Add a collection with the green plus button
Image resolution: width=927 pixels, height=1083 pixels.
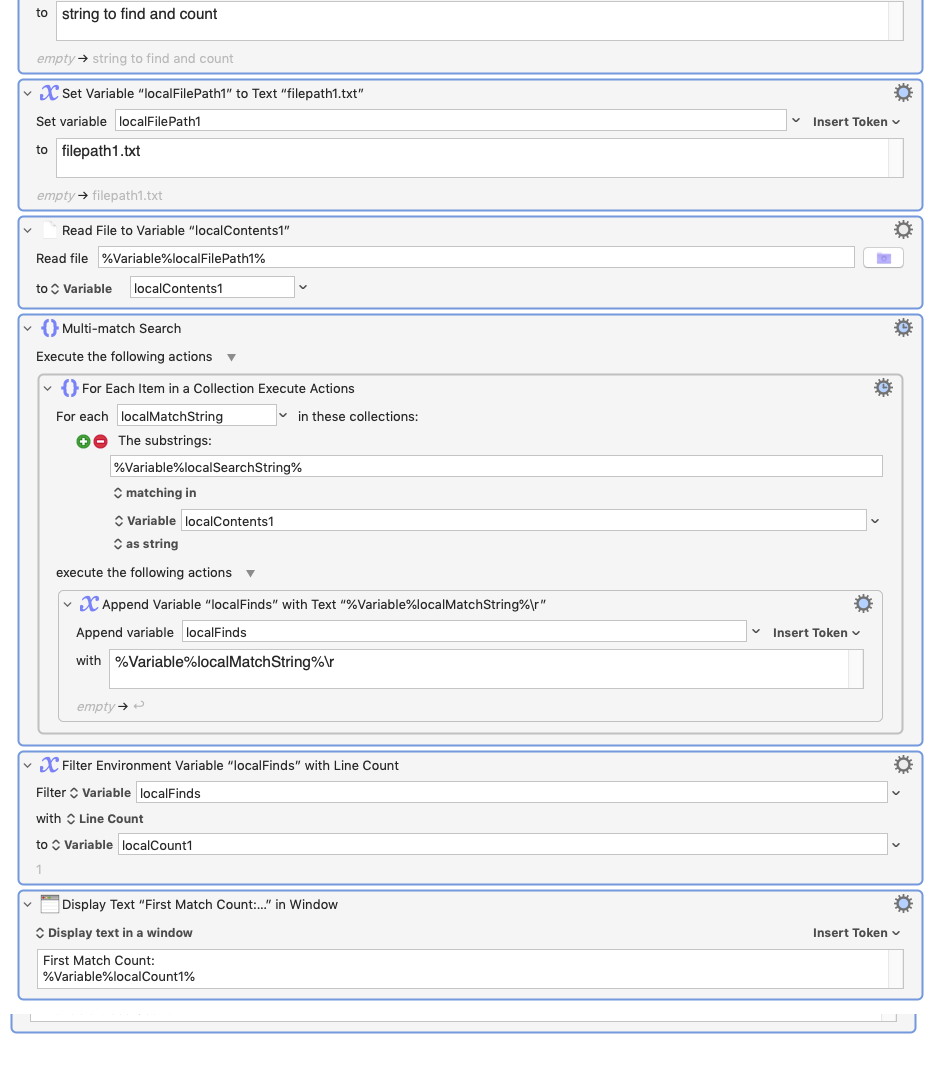pyautogui.click(x=84, y=441)
